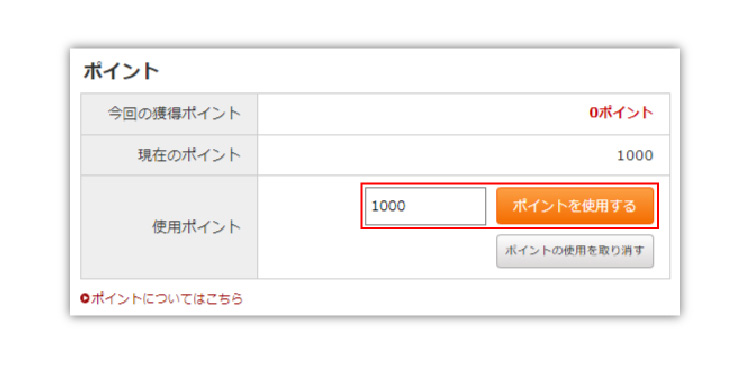Click the empty space left of the cancel button
750x380 pixels.
(378, 251)
